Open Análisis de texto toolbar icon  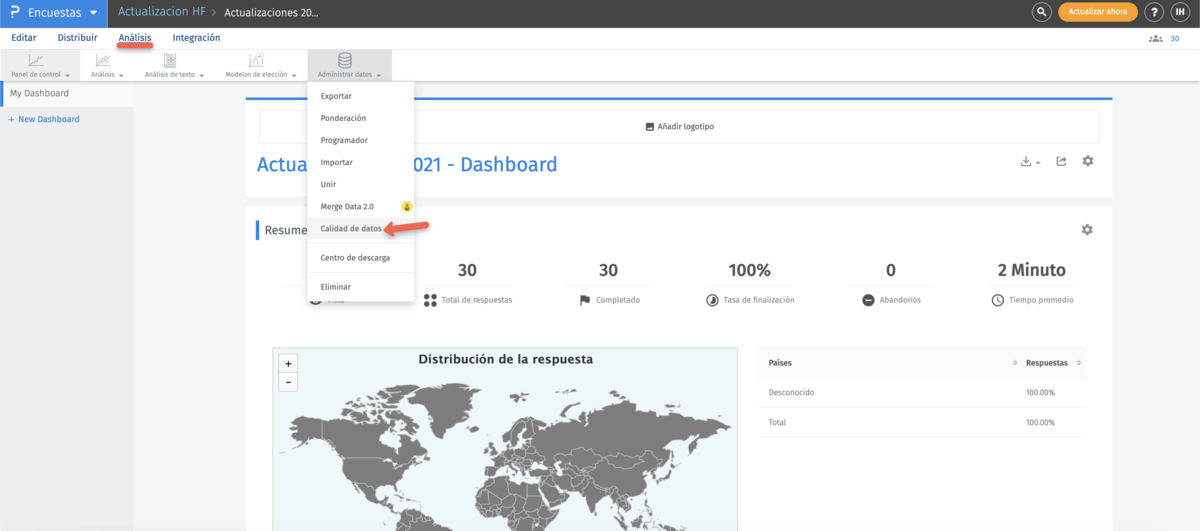click(170, 60)
